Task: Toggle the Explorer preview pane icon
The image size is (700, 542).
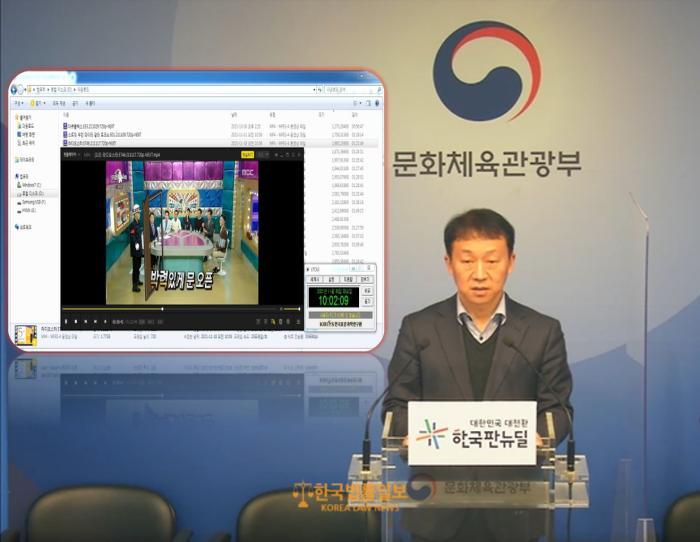Action: [368, 103]
